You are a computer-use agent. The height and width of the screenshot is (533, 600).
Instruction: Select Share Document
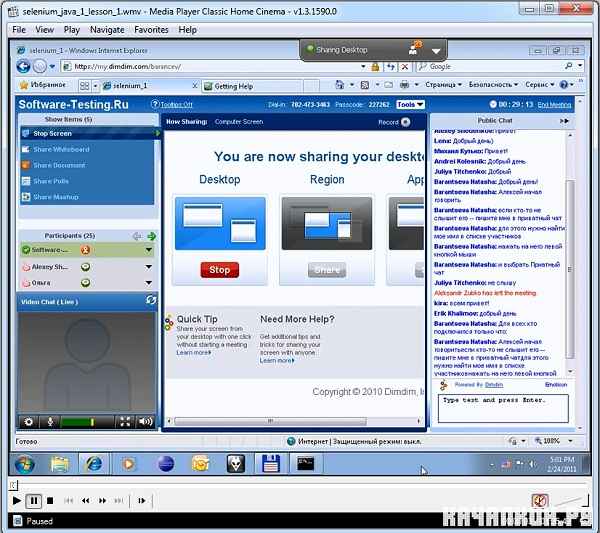pyautogui.click(x=87, y=165)
